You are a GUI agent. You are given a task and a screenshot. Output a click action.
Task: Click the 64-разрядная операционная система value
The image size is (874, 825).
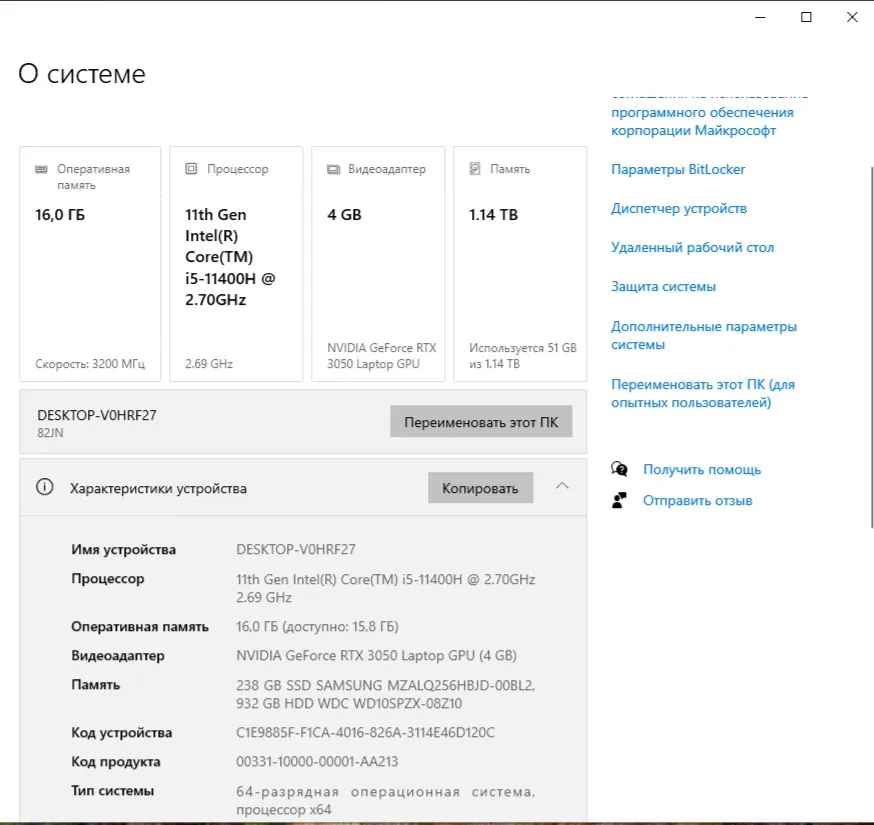point(385,800)
